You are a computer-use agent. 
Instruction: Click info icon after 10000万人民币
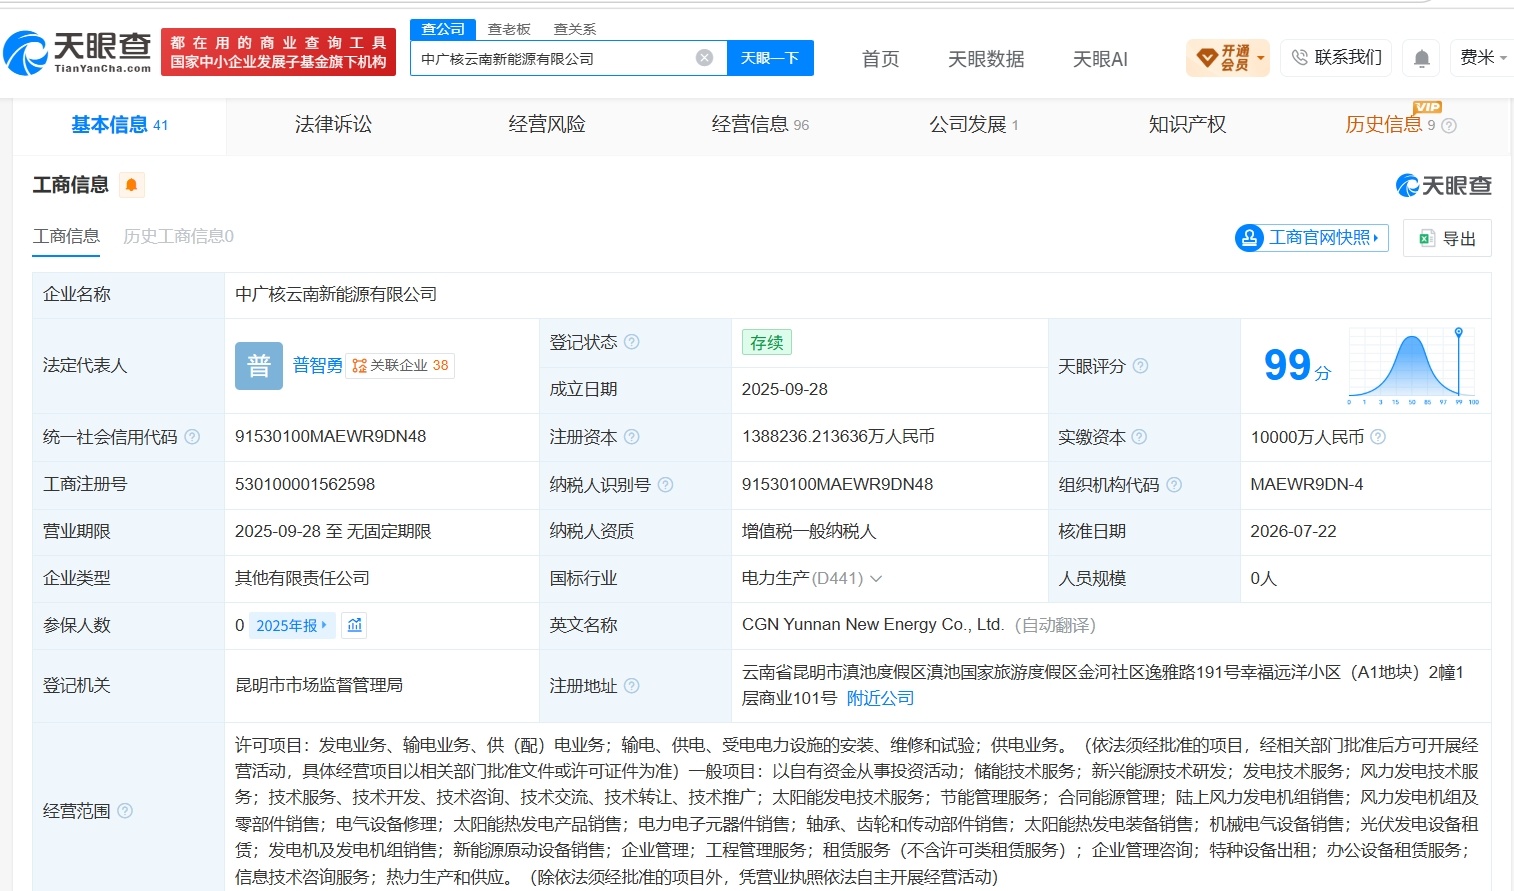(x=1378, y=437)
